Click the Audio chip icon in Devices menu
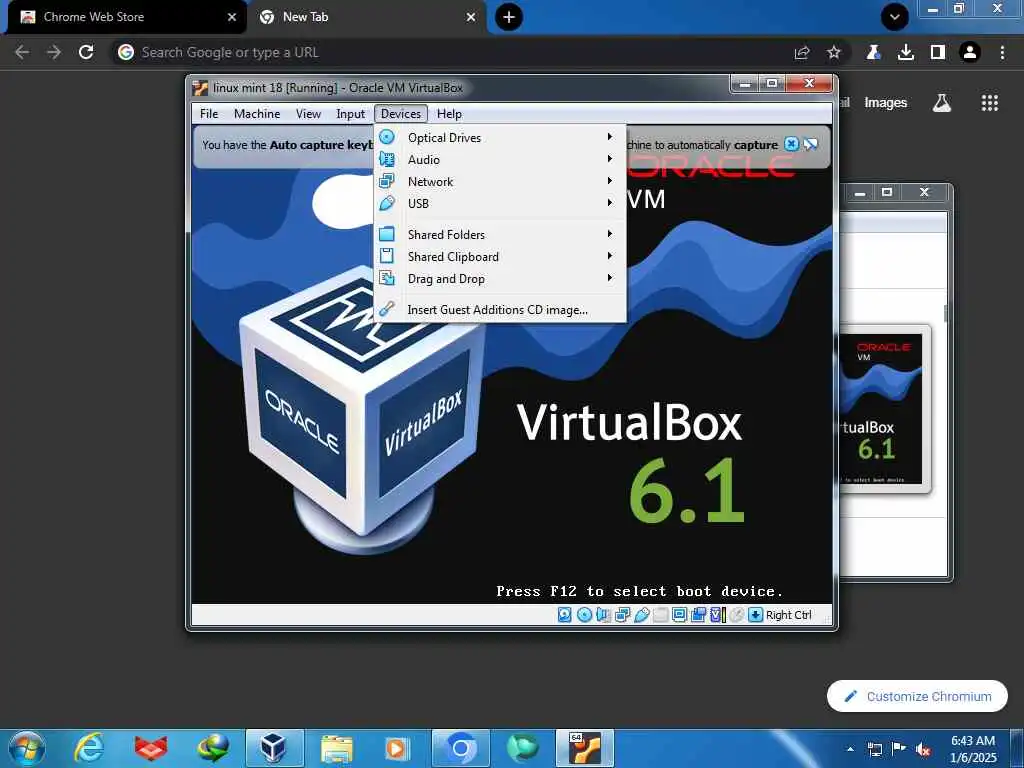The width and height of the screenshot is (1024, 768). [387, 159]
